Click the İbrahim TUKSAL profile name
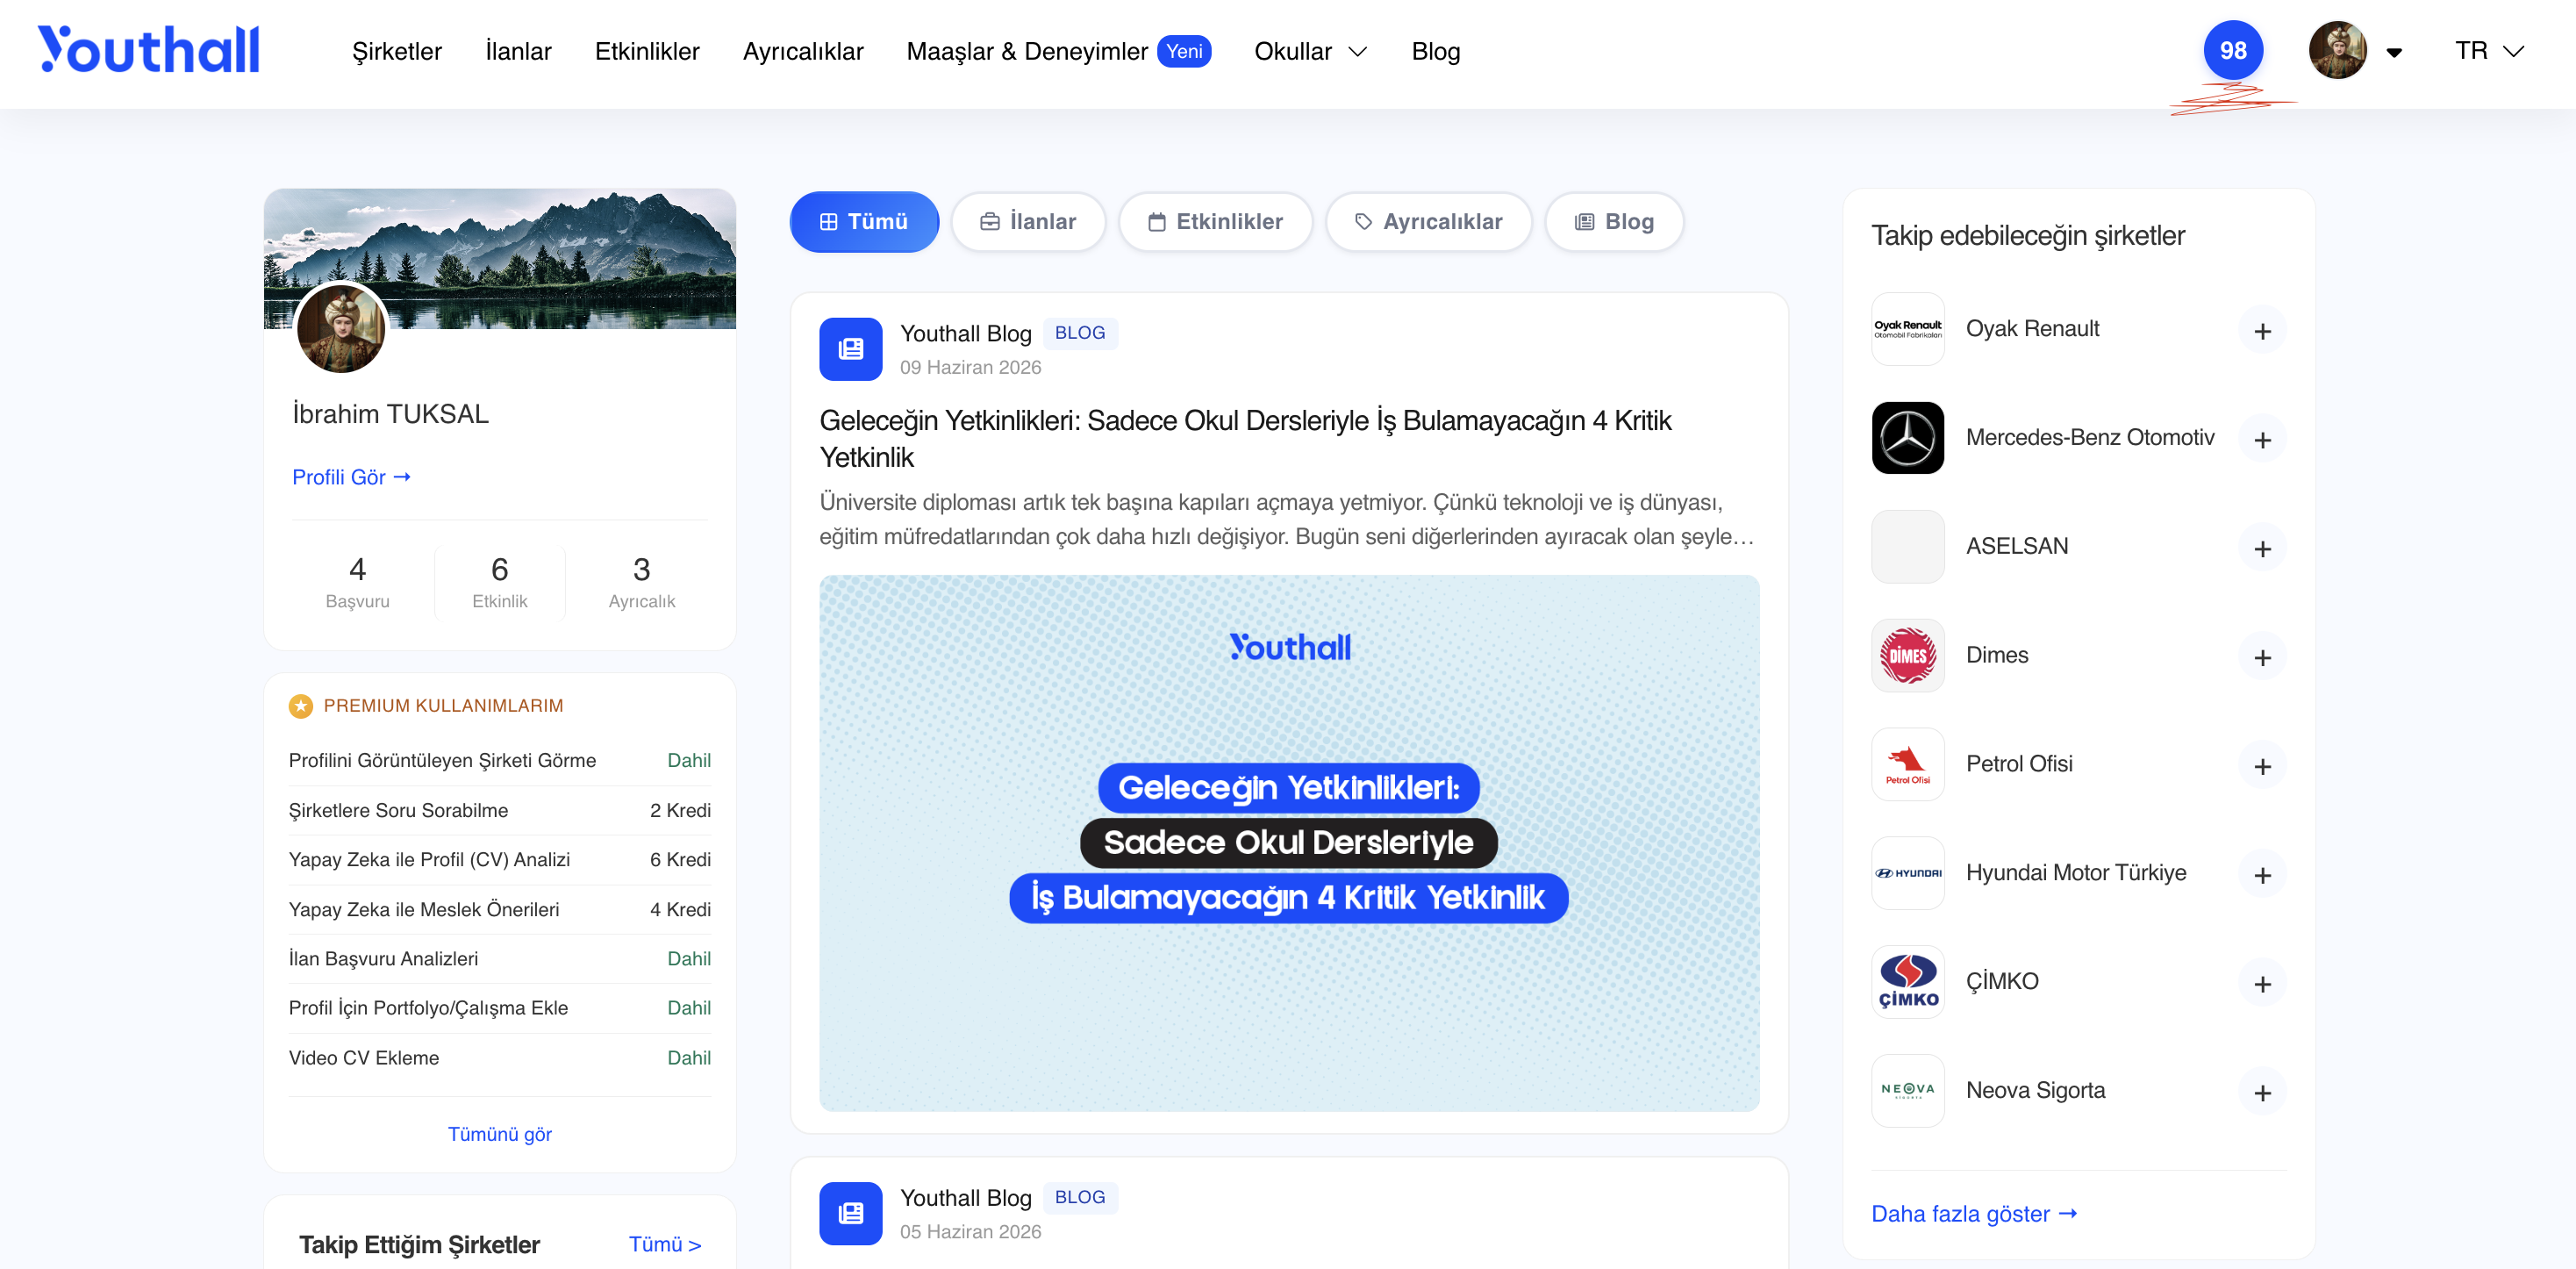2576x1269 pixels. tap(390, 415)
